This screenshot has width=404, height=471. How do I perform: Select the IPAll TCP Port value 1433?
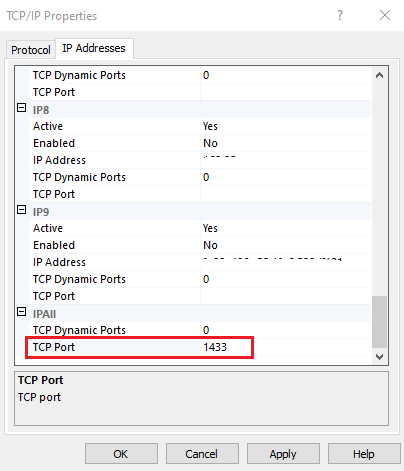(285, 347)
